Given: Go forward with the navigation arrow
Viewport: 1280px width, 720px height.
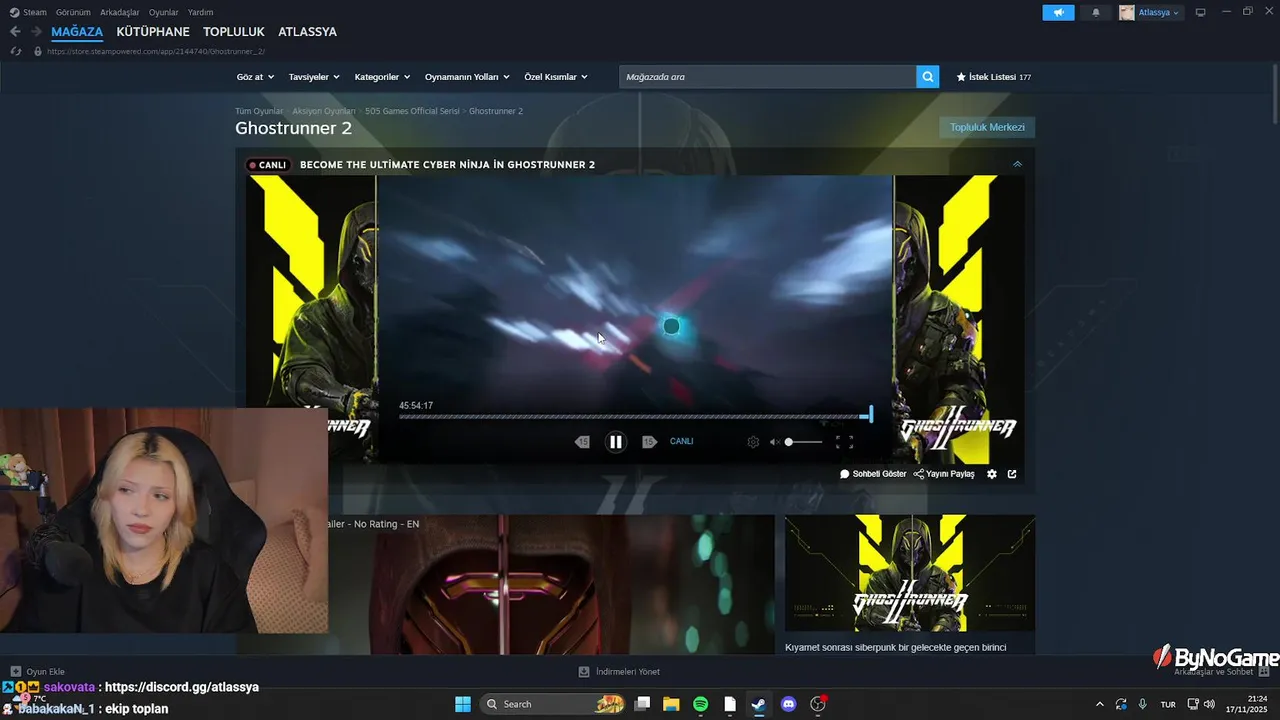Looking at the screenshot, I should pyautogui.click(x=36, y=32).
